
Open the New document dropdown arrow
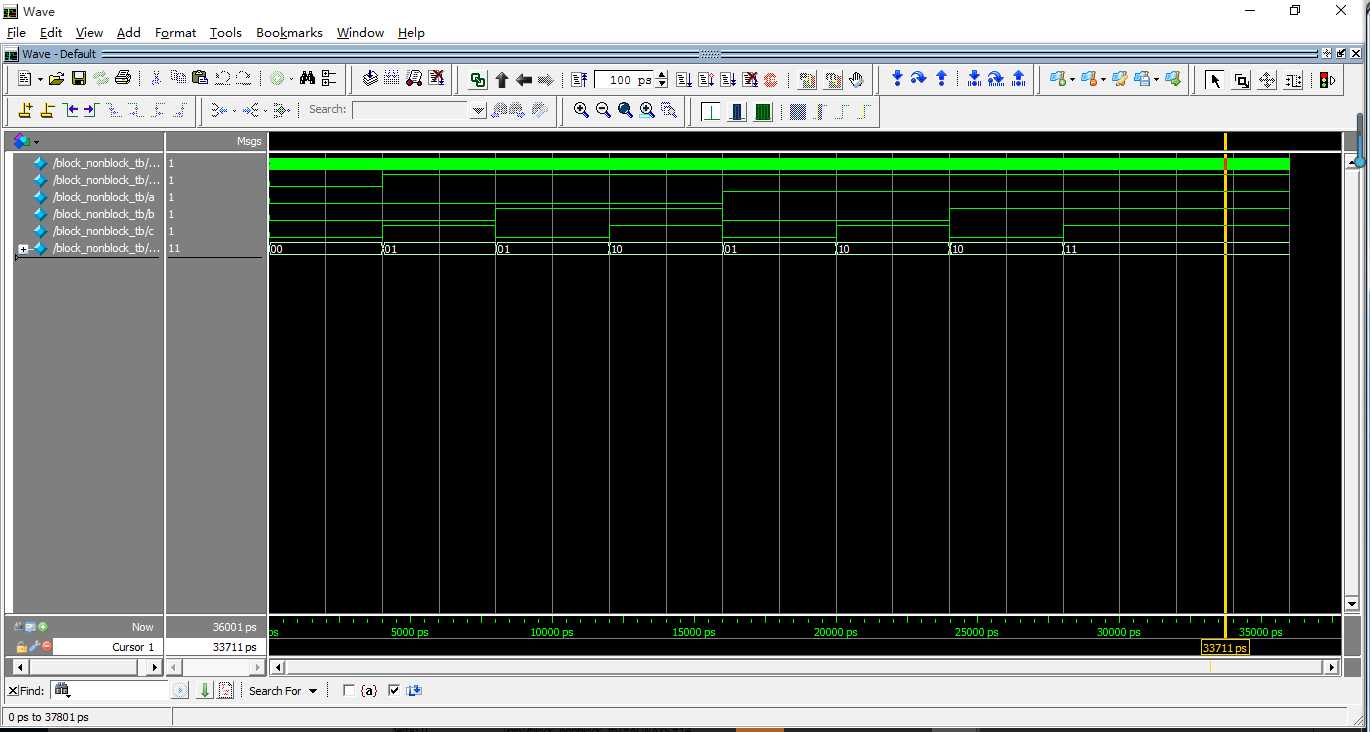click(x=40, y=80)
